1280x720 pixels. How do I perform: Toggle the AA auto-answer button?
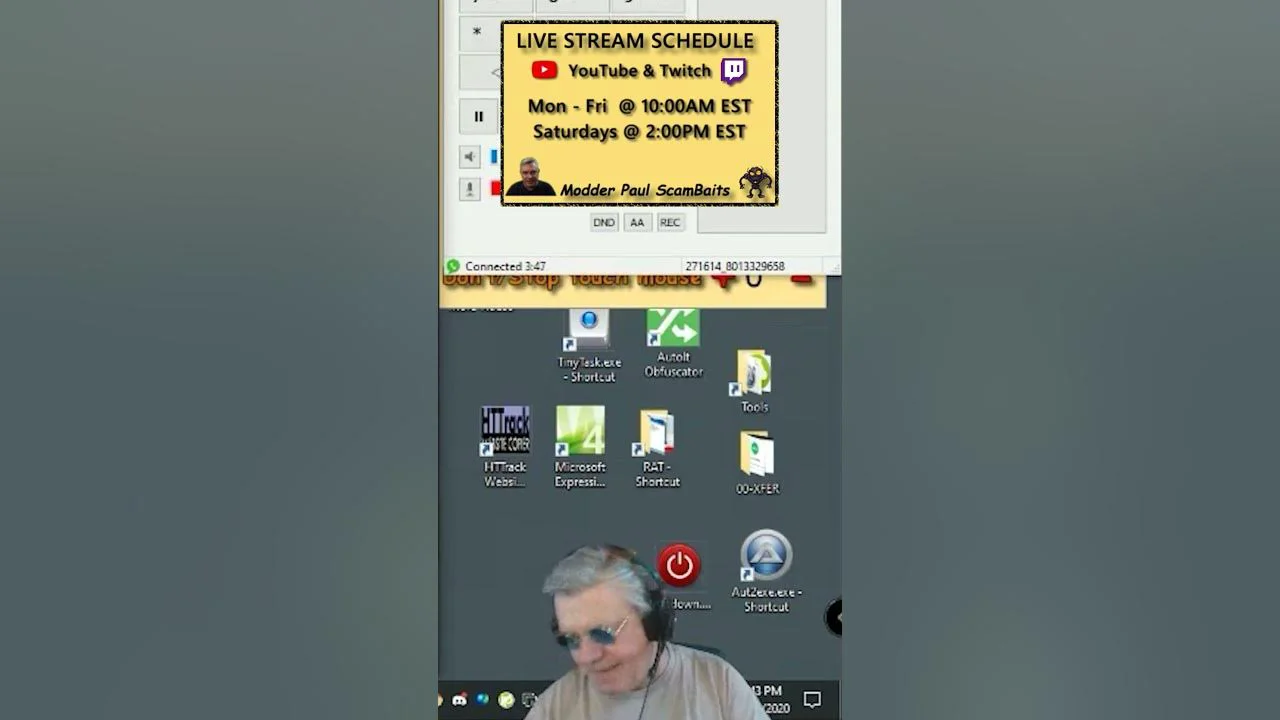tap(637, 223)
